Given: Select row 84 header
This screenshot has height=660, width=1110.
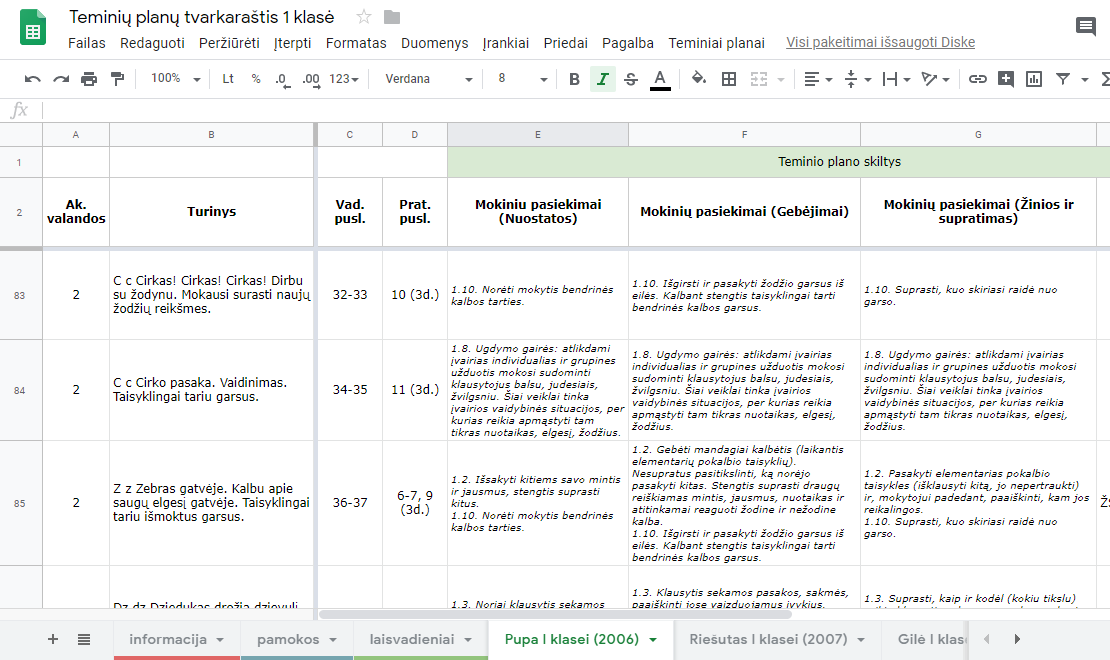Looking at the screenshot, I should (x=20, y=390).
